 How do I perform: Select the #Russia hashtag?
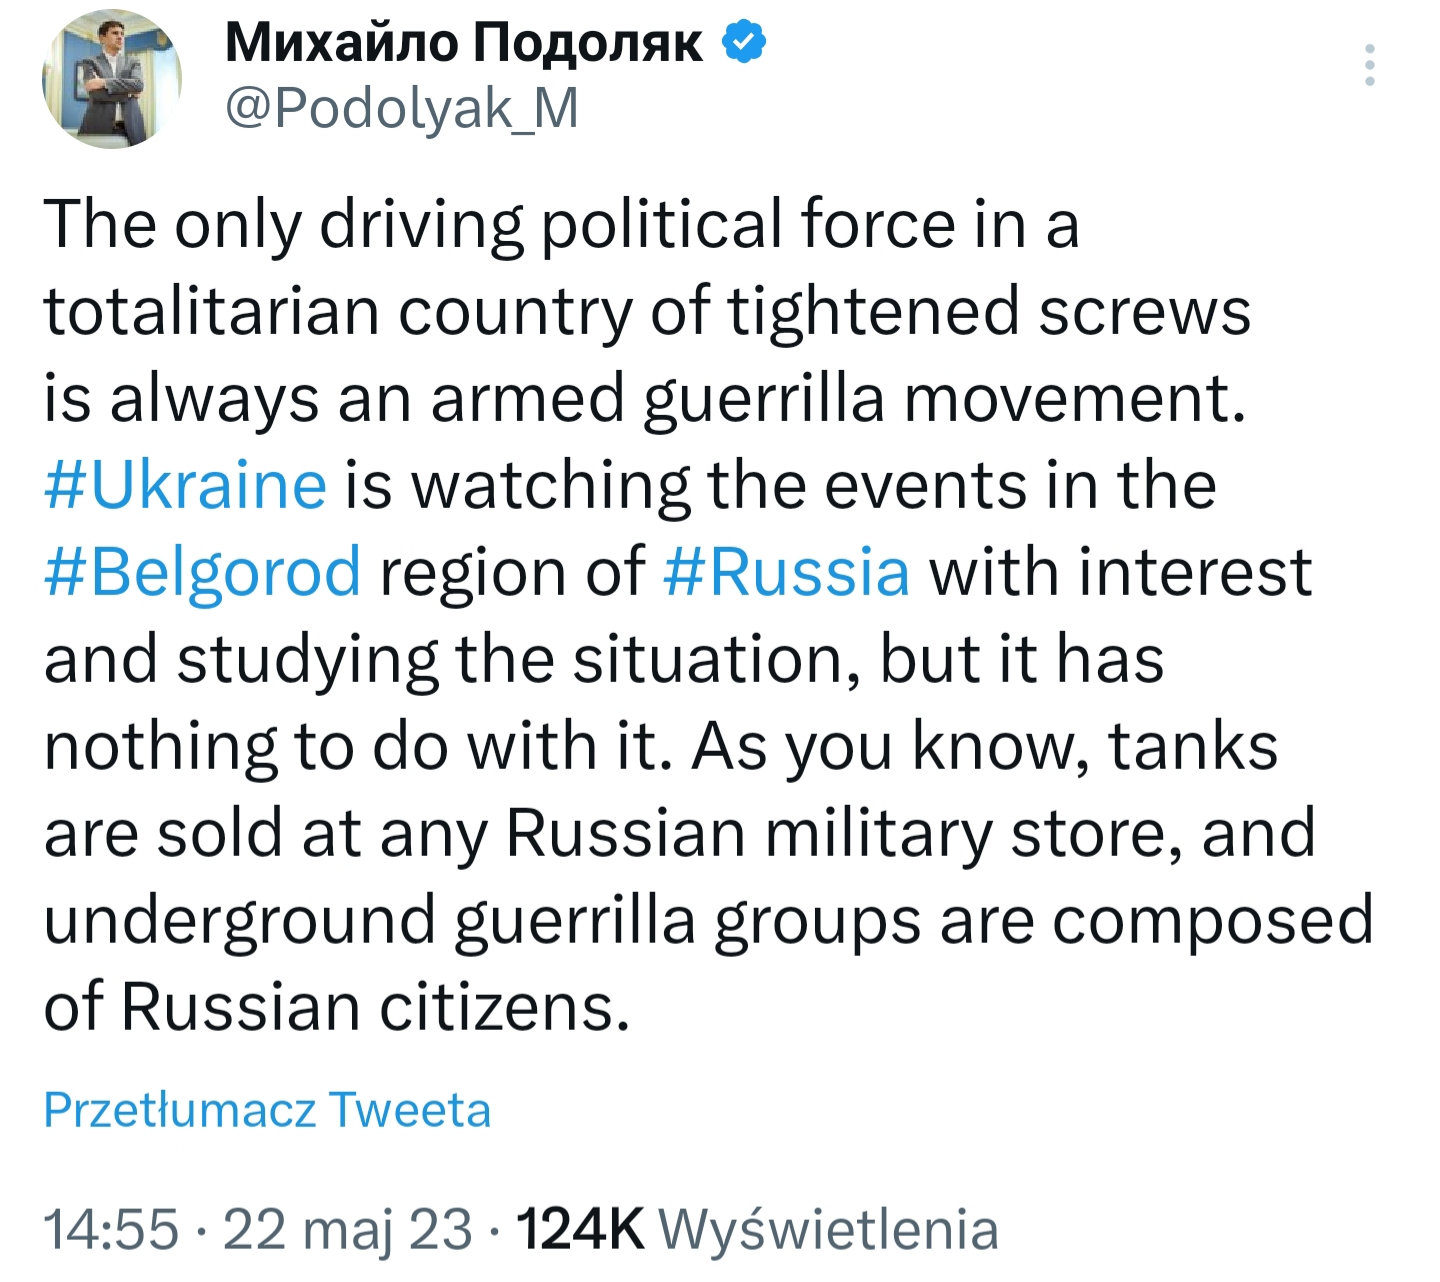[786, 572]
